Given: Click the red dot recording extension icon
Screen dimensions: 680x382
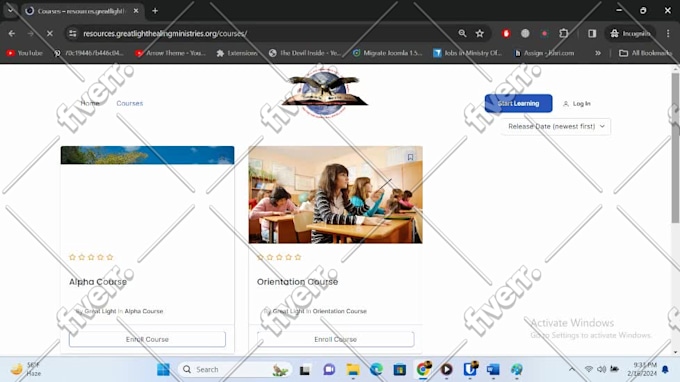Looking at the screenshot, I should (545, 33).
